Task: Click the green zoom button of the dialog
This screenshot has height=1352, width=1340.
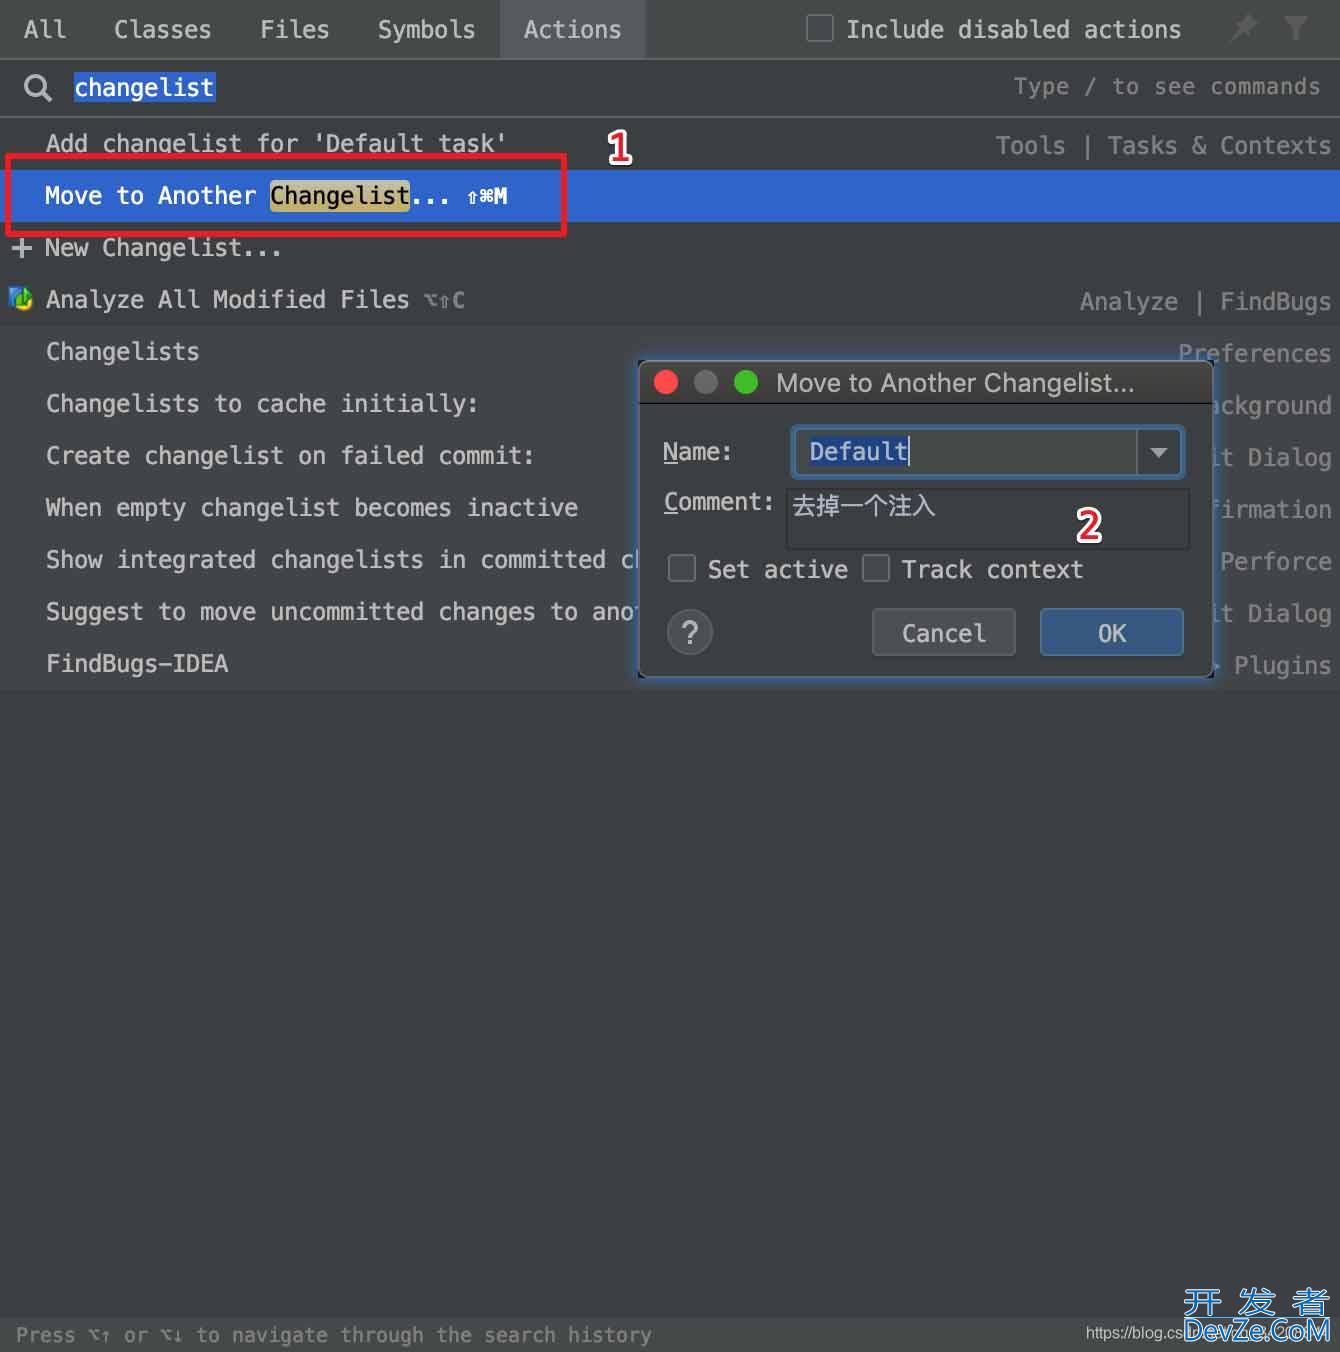Action: click(x=746, y=382)
